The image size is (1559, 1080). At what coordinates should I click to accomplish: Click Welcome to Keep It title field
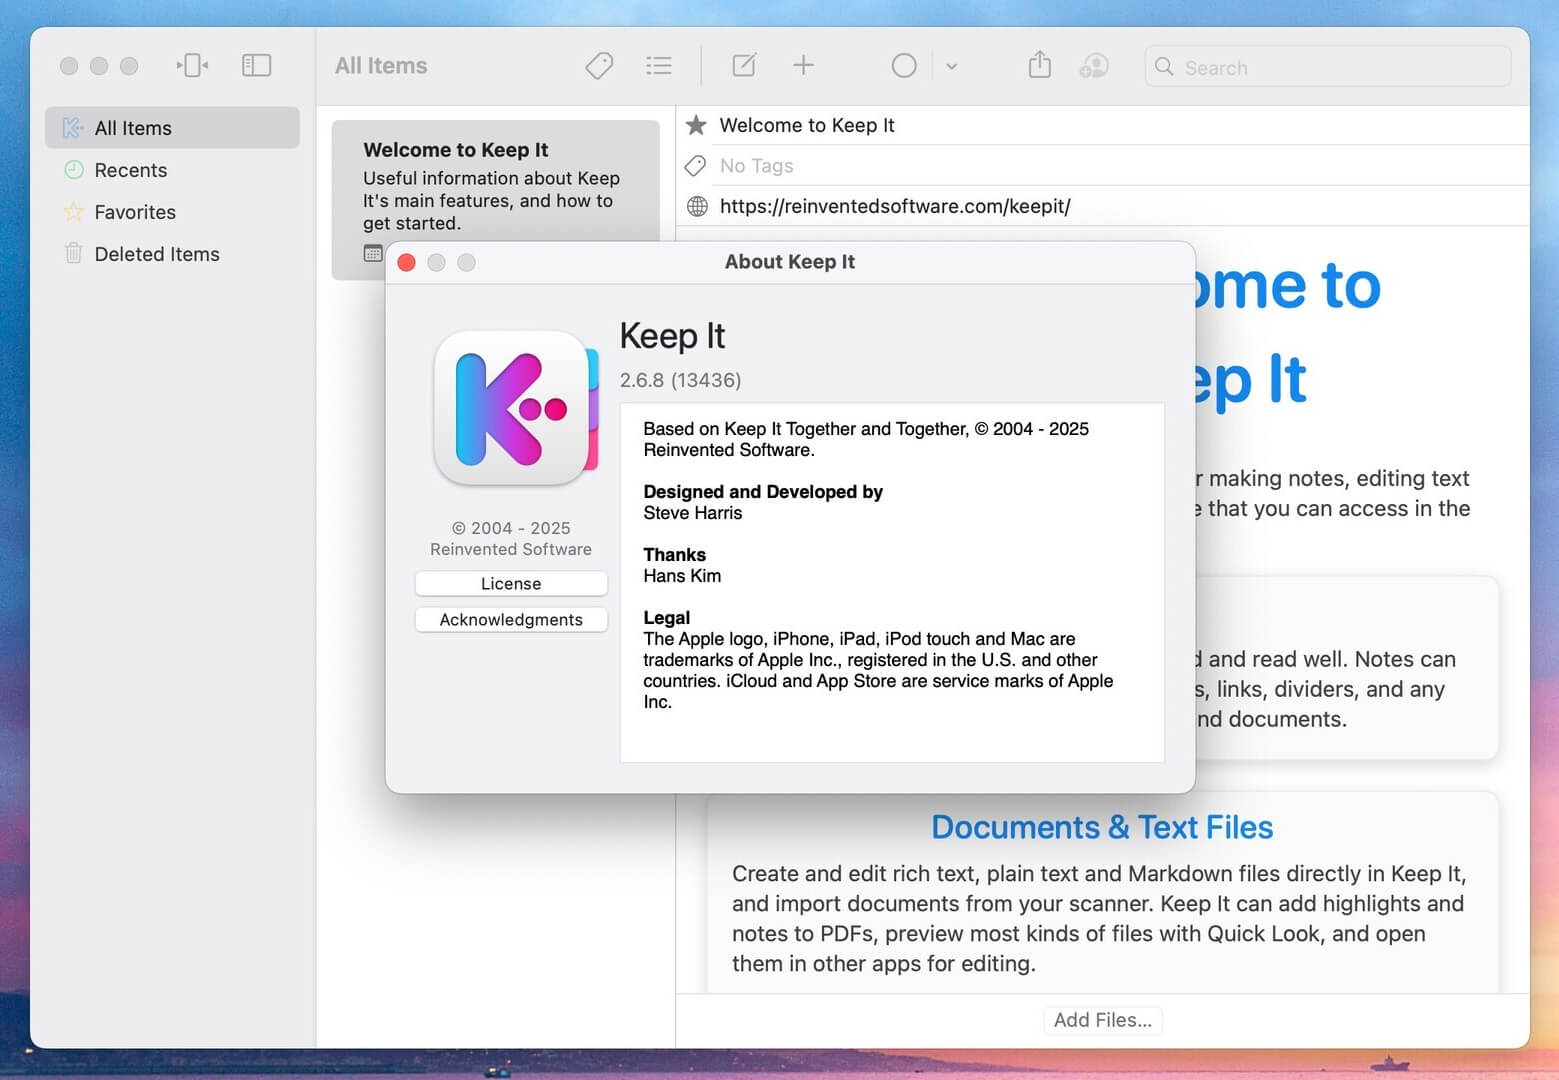[x=1120, y=125]
